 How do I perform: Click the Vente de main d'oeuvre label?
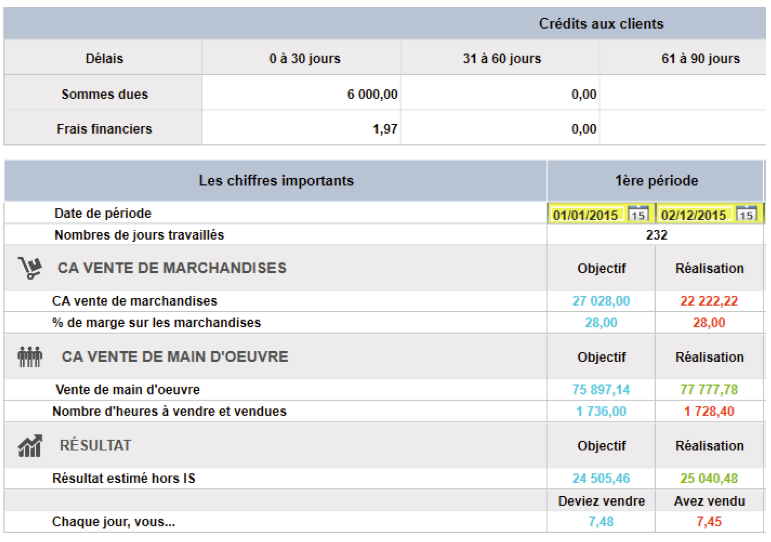click(x=128, y=390)
